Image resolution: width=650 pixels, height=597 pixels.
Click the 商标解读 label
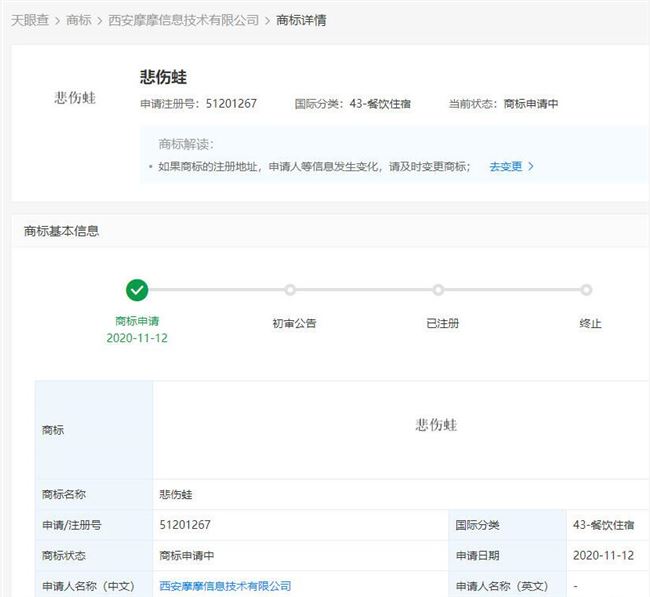click(x=186, y=144)
